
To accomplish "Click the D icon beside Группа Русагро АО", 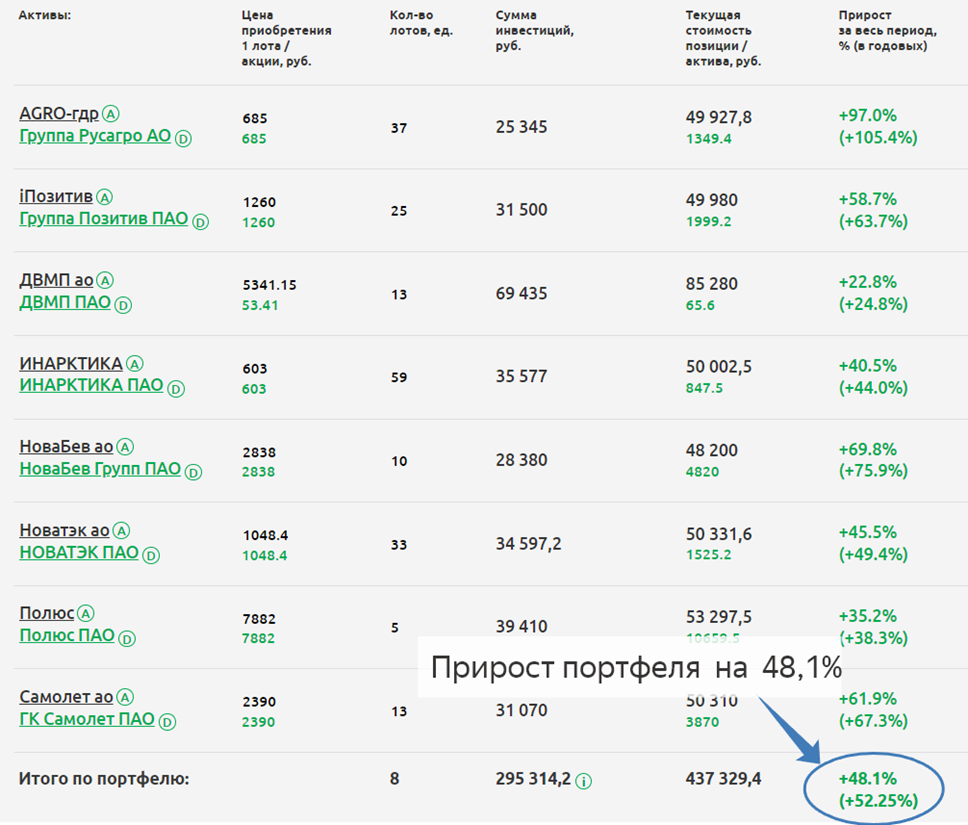I will coord(183,138).
